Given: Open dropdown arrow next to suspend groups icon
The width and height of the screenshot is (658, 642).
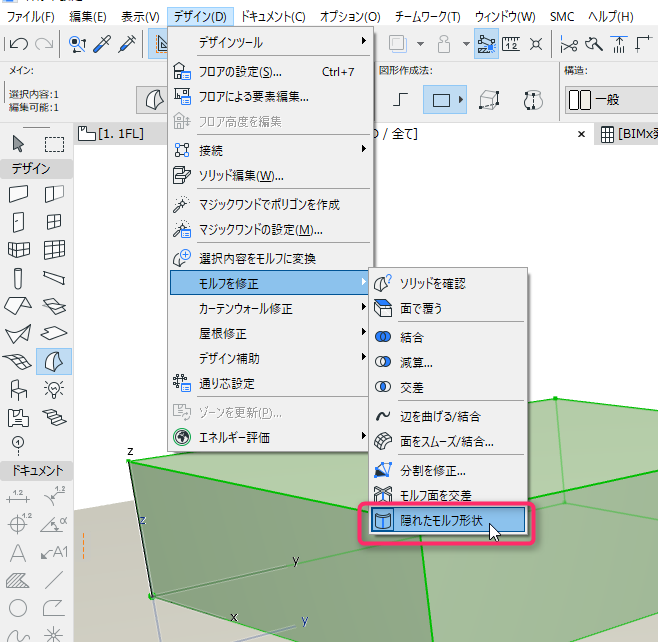Looking at the screenshot, I should click(x=466, y=44).
